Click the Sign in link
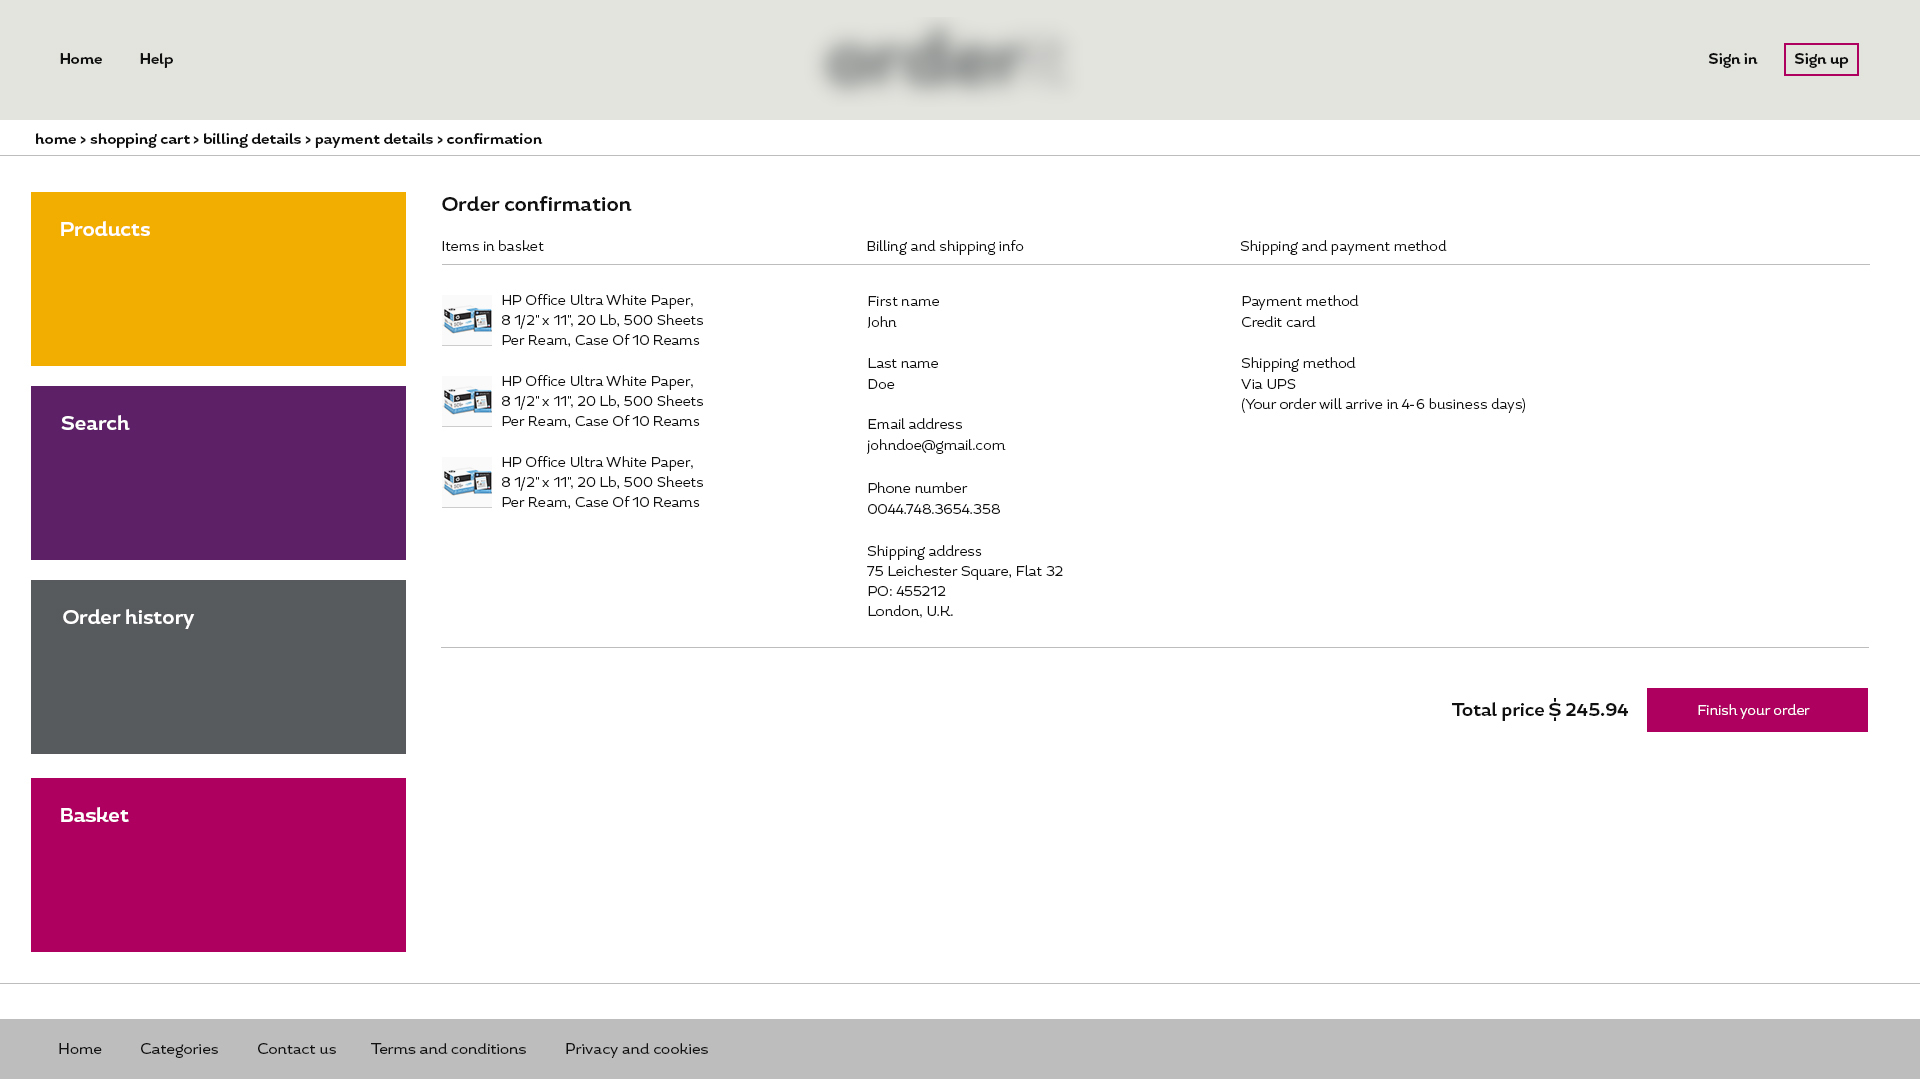The height and width of the screenshot is (1079, 1920). point(1732,59)
